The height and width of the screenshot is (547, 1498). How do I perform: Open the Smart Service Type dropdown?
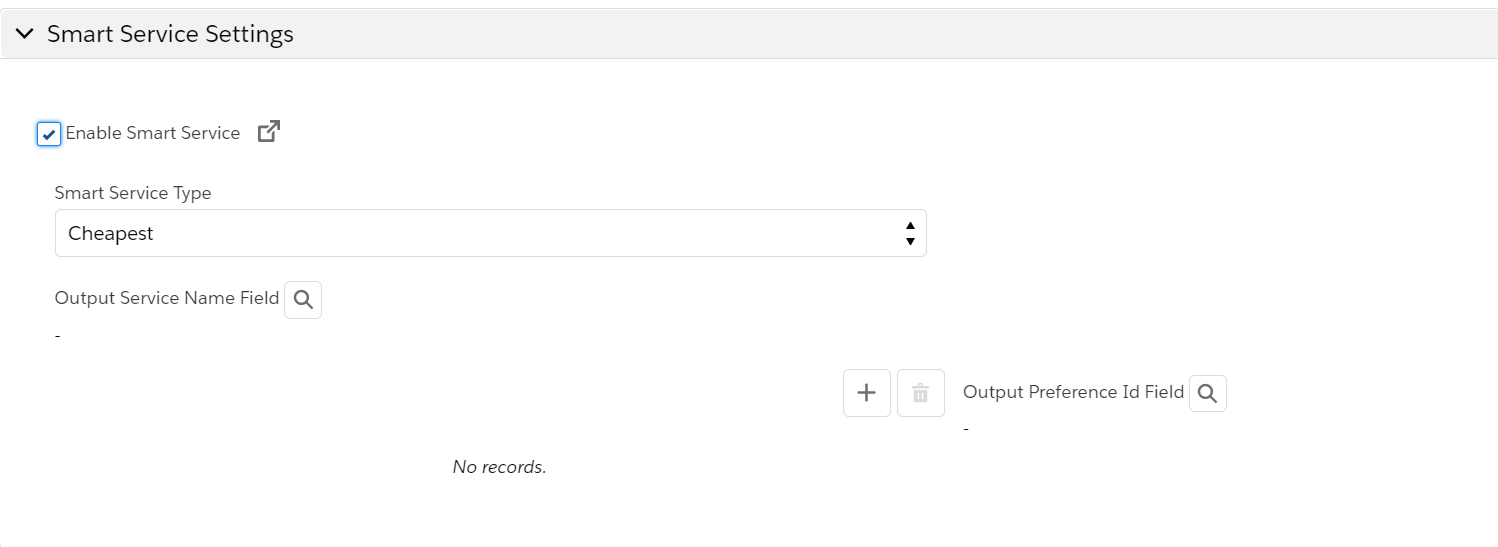[490, 233]
